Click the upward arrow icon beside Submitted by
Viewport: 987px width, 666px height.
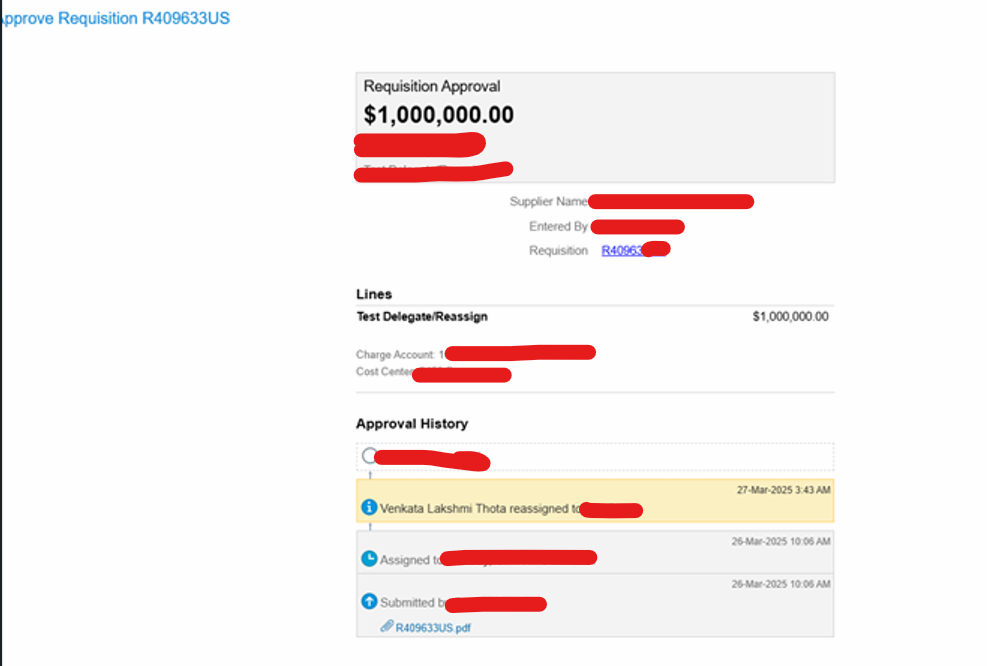[x=369, y=602]
